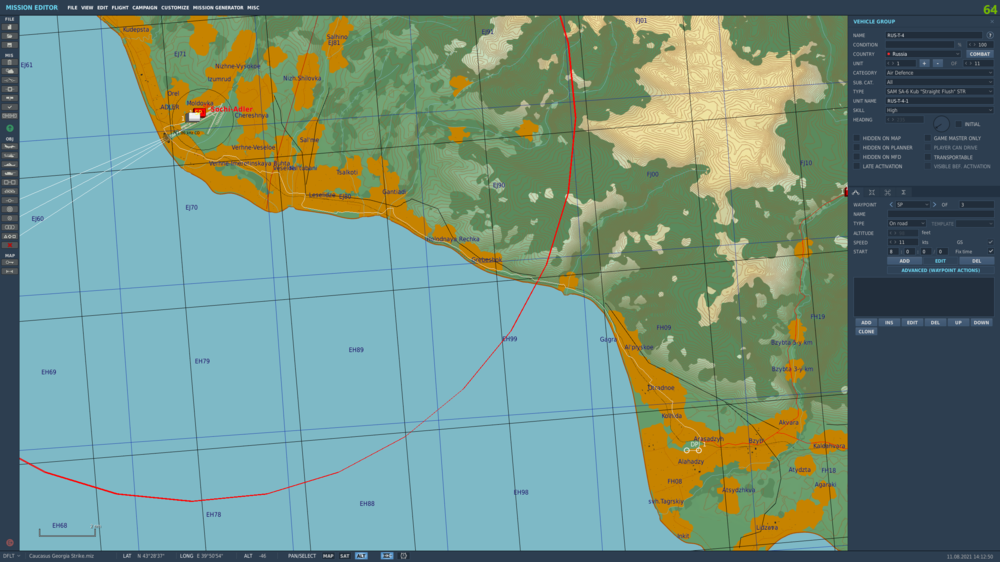Switch to the summary sigma tab icon
Image resolution: width=1000 pixels, height=562 pixels.
pos(903,192)
